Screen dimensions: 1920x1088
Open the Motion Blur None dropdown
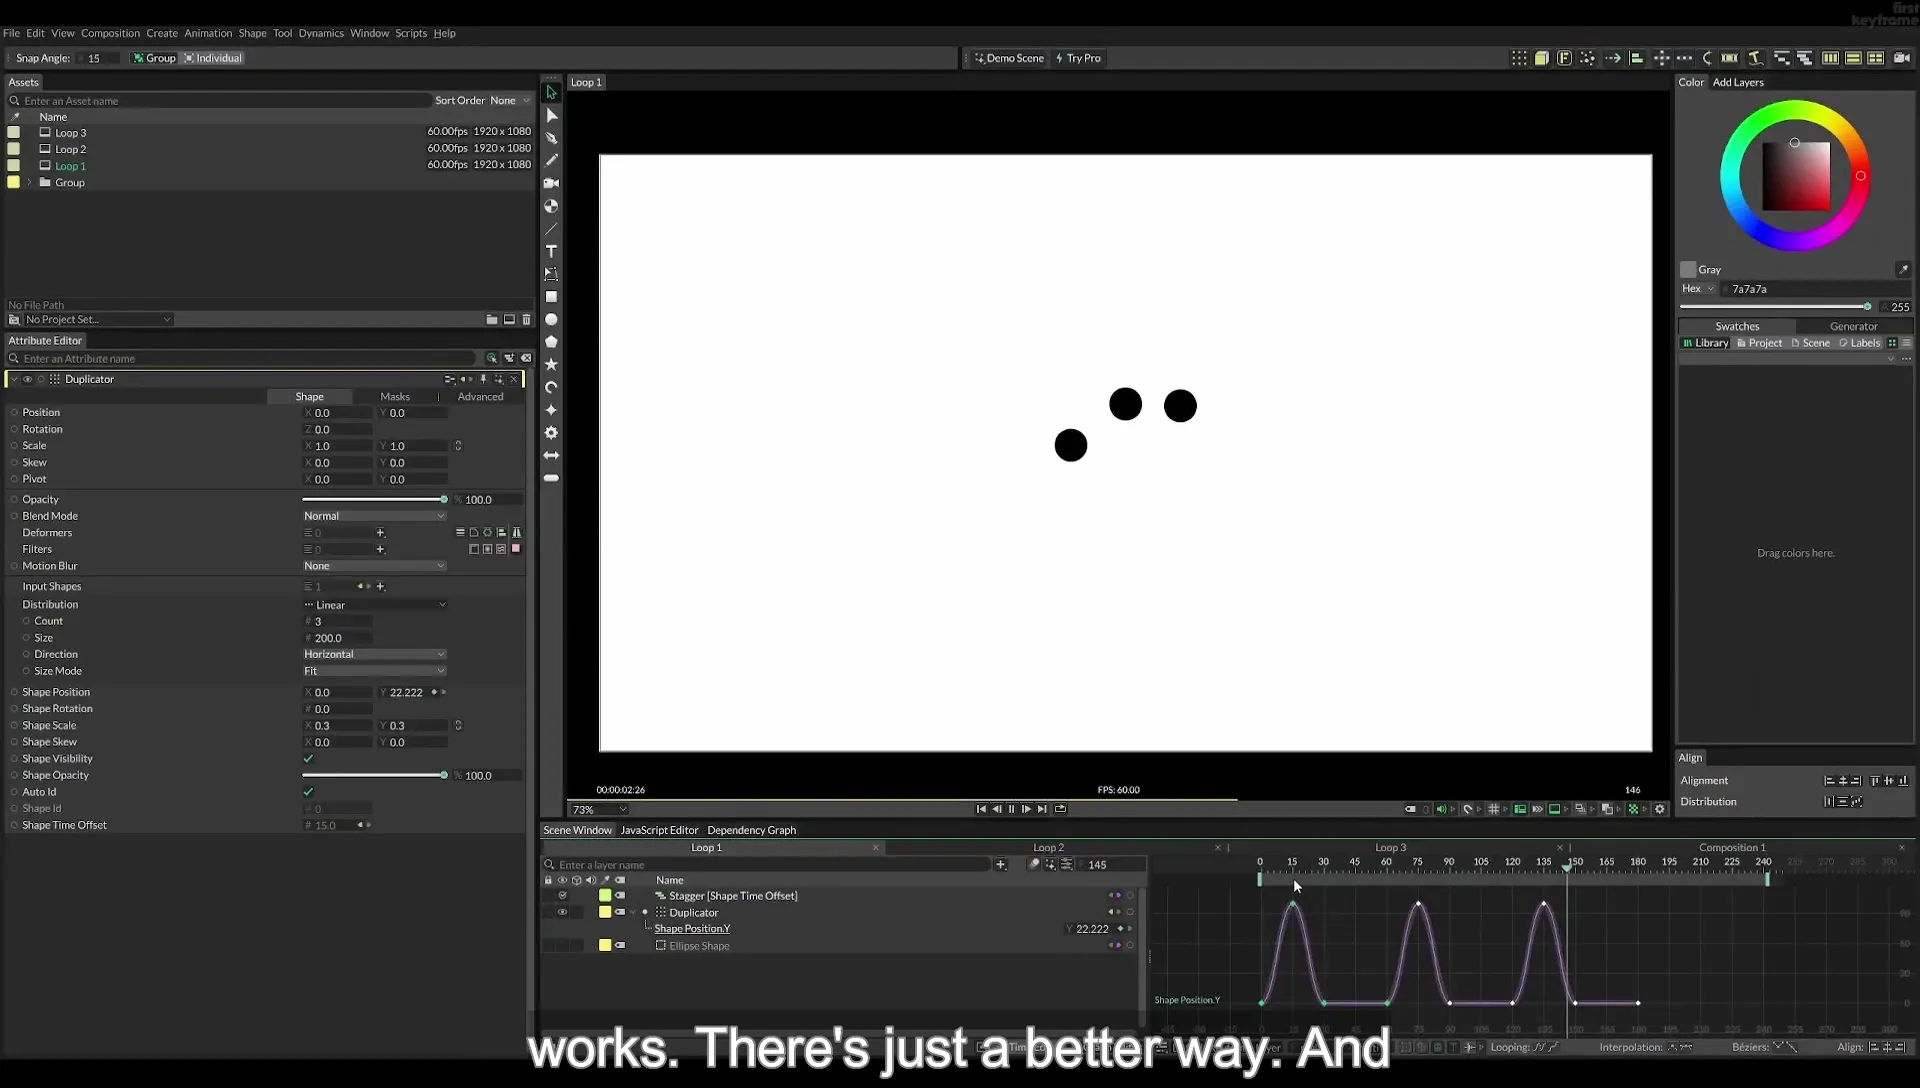(x=374, y=566)
